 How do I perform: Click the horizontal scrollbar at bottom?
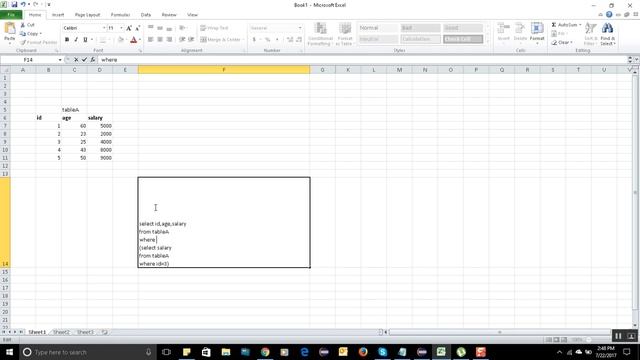[x=499, y=332]
